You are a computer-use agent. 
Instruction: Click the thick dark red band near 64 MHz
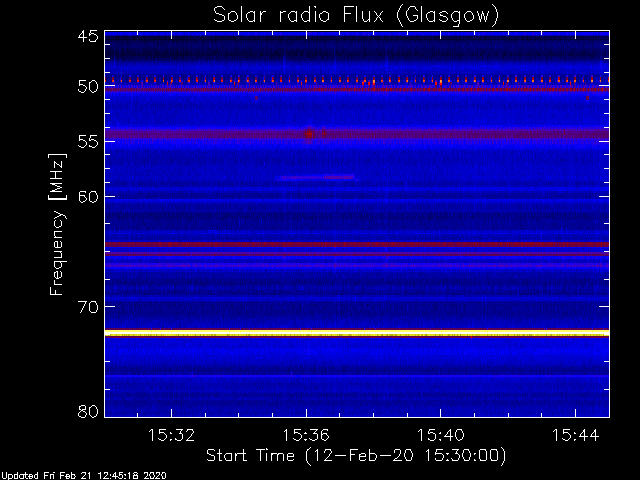(357, 244)
